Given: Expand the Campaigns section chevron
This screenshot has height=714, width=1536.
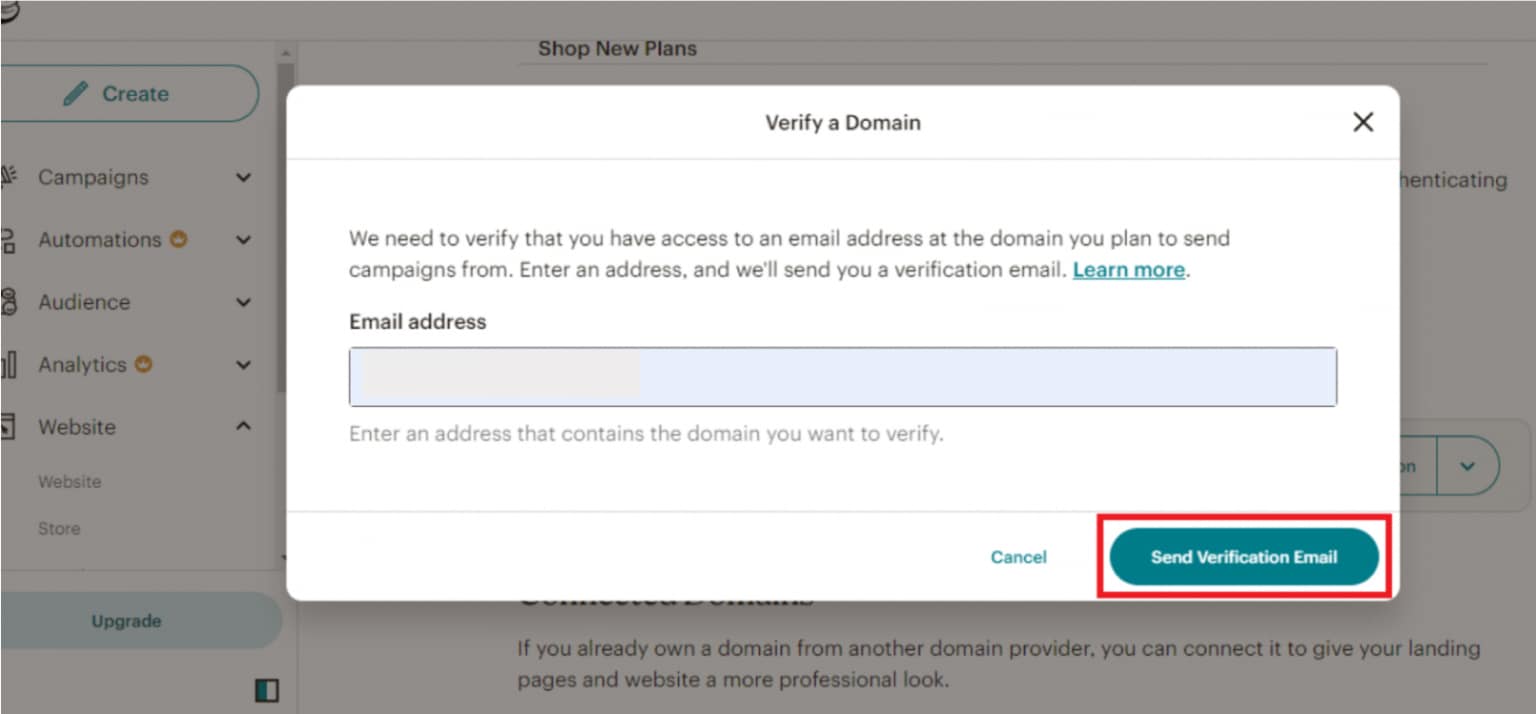Looking at the screenshot, I should 242,177.
